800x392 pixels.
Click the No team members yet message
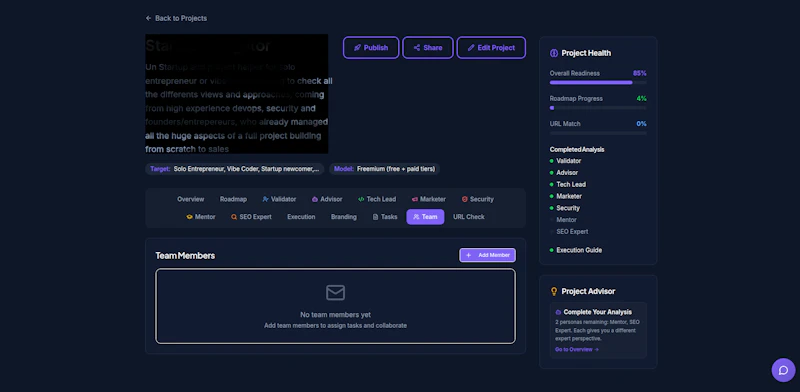pos(335,315)
